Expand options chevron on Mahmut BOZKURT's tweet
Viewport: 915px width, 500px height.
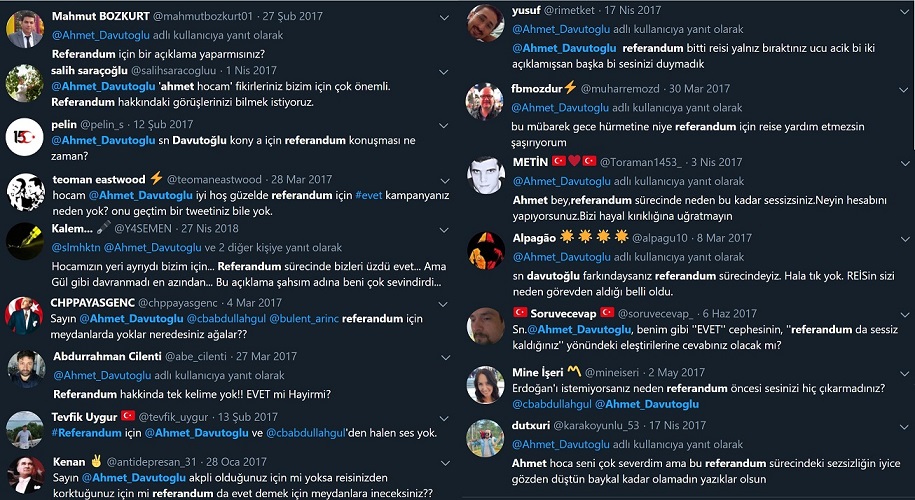[x=444, y=18]
